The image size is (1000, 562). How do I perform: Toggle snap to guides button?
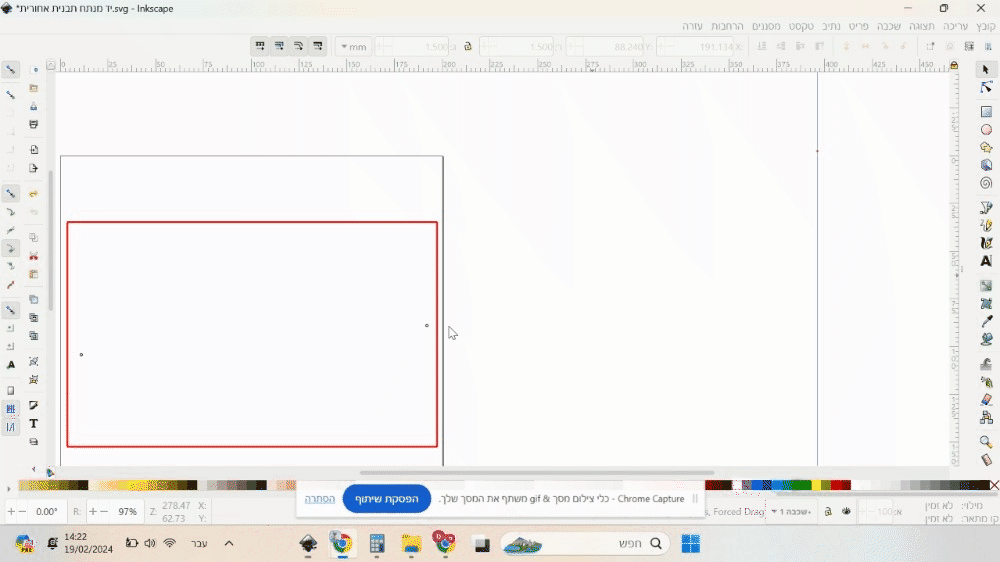(11, 427)
